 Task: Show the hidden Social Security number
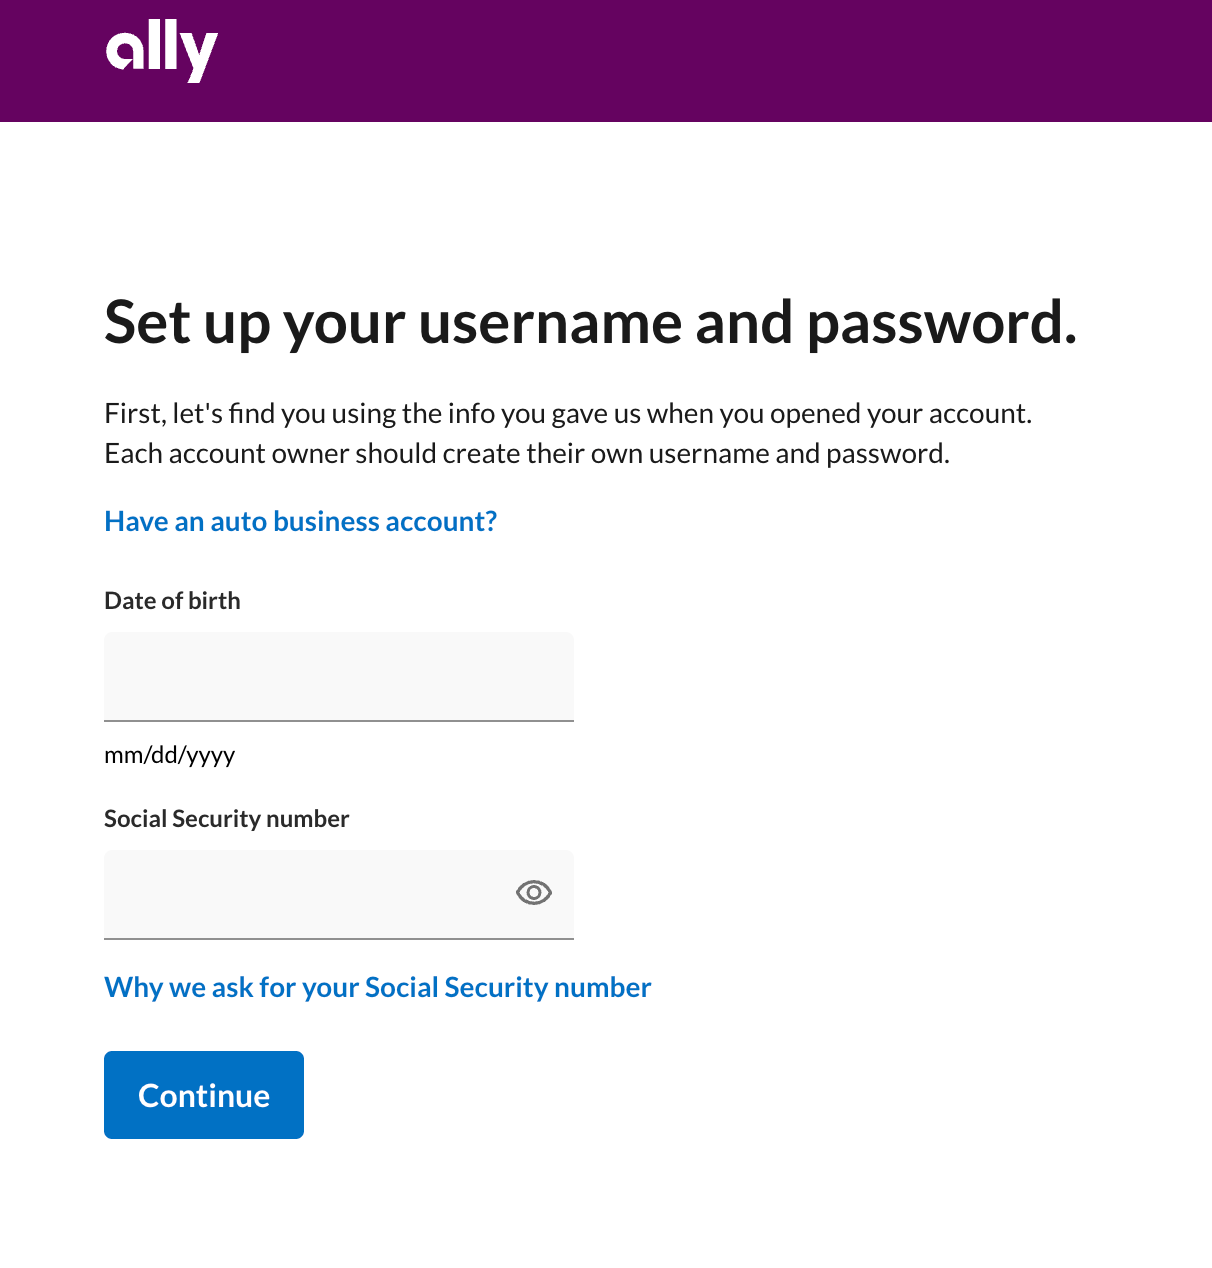[x=534, y=893]
